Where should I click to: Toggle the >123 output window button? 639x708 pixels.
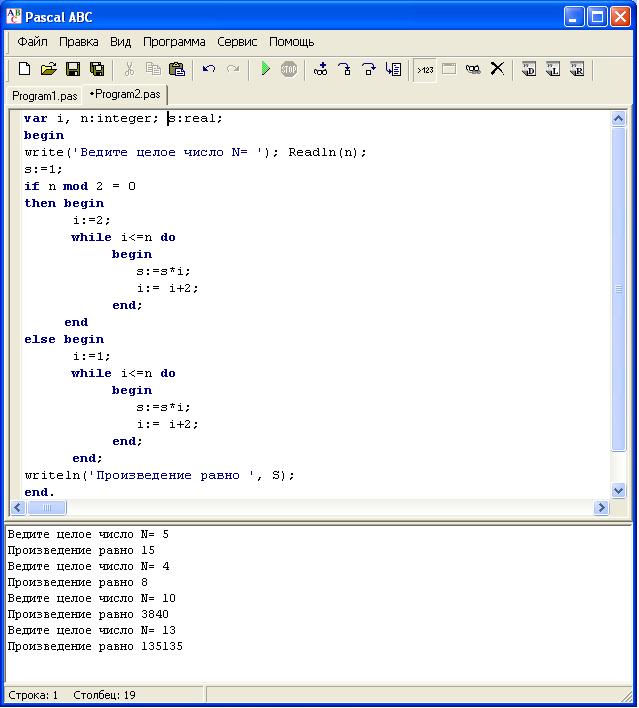425,69
